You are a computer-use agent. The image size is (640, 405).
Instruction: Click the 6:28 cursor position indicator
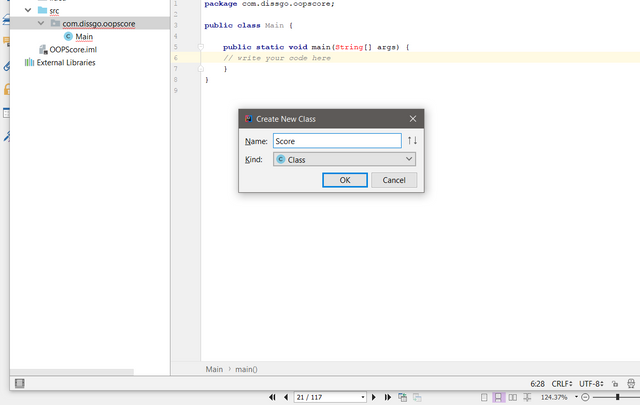point(537,384)
